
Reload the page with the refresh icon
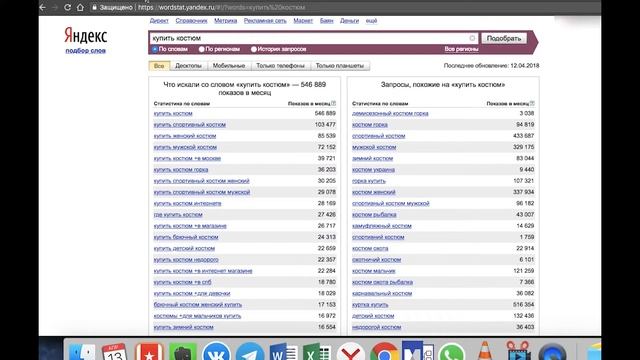[x=68, y=7]
